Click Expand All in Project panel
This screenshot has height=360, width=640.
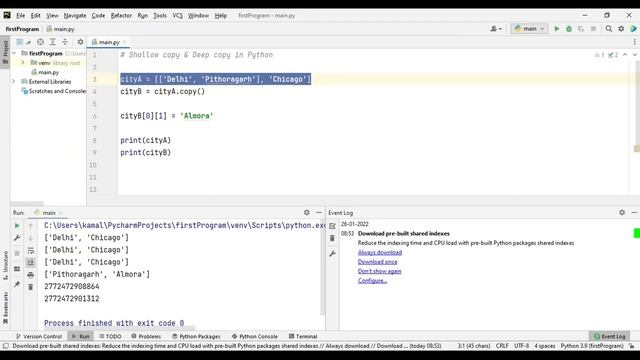pyautogui.click(x=53, y=42)
